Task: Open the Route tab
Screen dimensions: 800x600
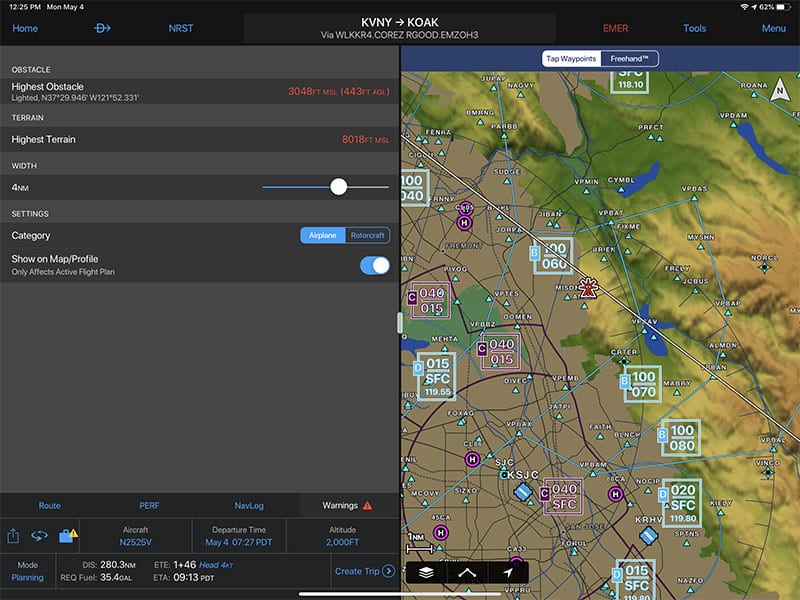Action: tap(49, 506)
